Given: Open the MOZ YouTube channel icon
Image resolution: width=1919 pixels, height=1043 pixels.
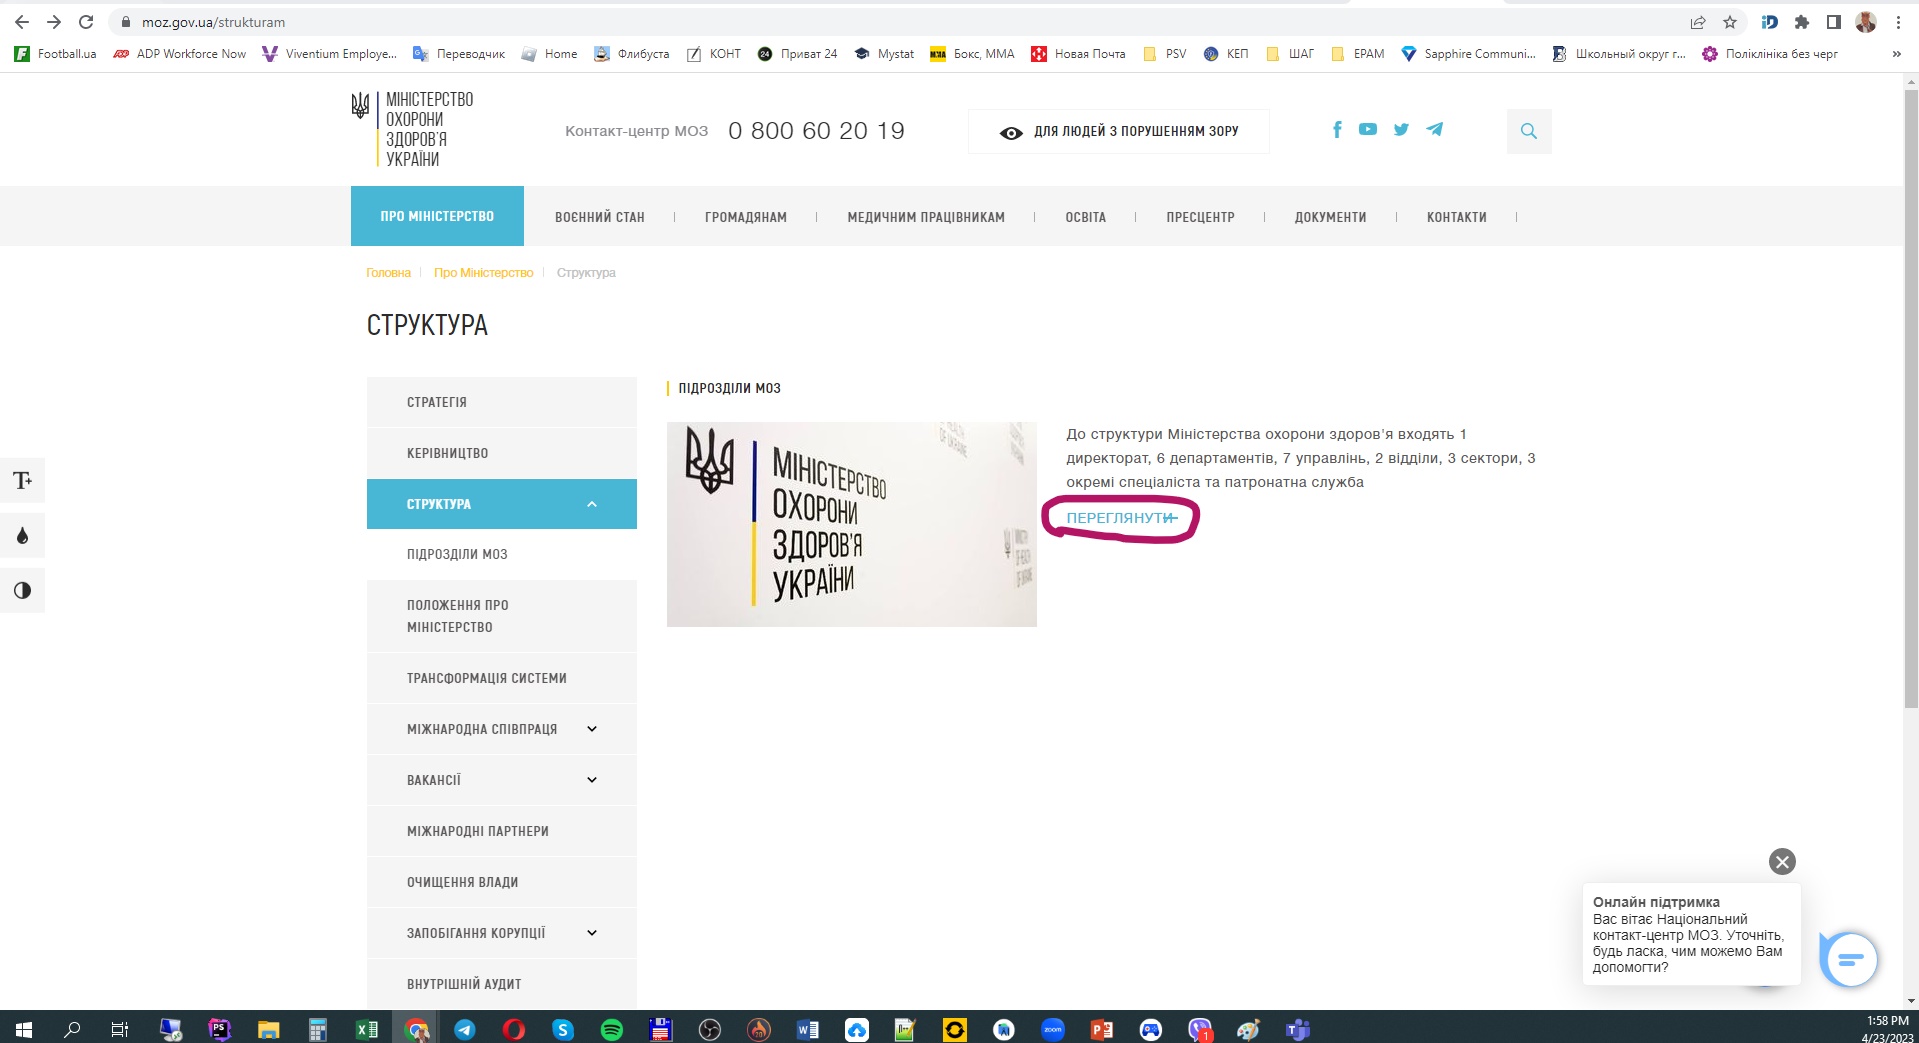Looking at the screenshot, I should 1368,130.
